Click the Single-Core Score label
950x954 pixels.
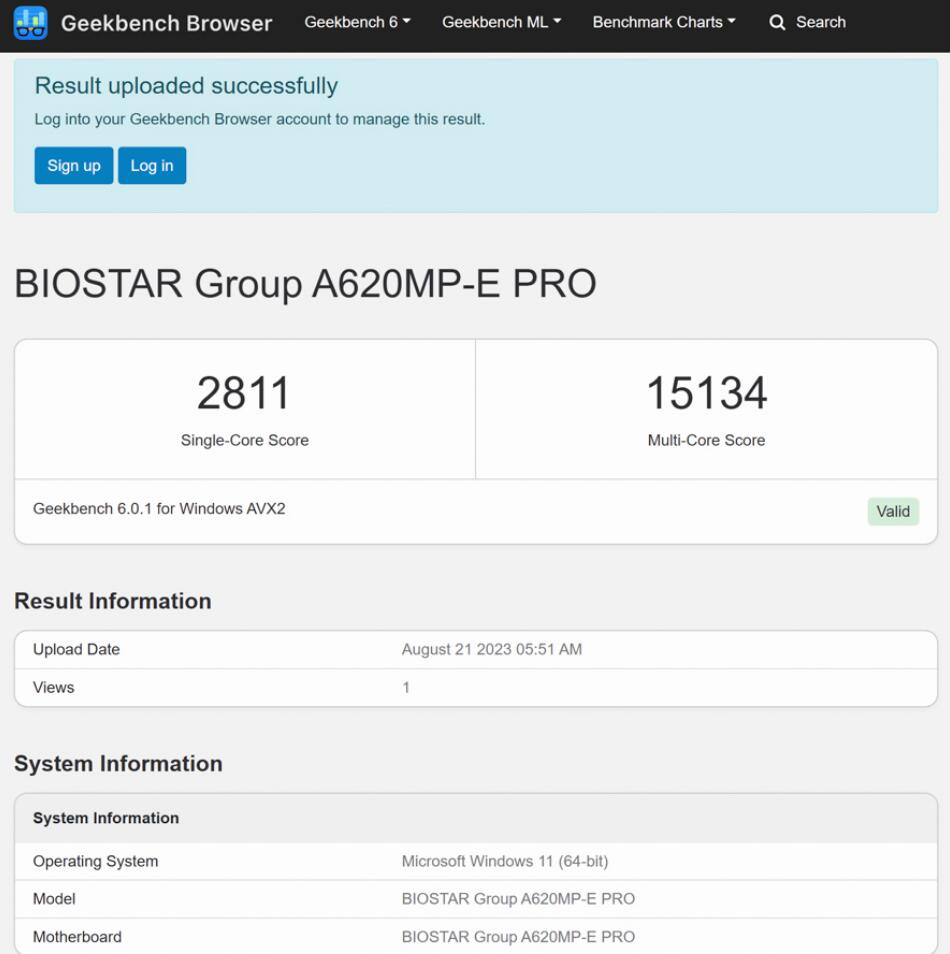coord(245,440)
